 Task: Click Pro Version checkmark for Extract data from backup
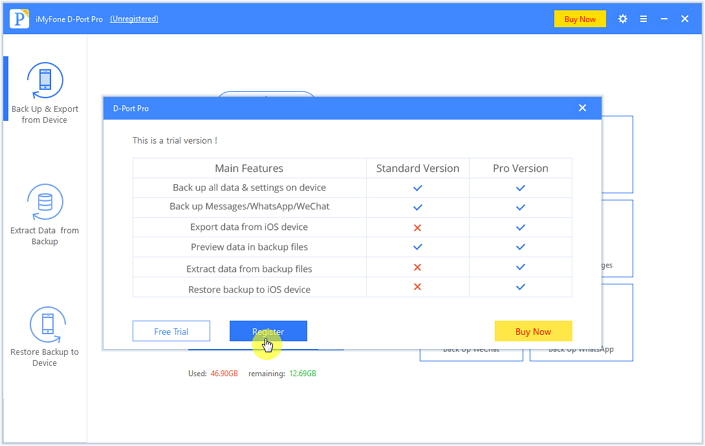(521, 267)
